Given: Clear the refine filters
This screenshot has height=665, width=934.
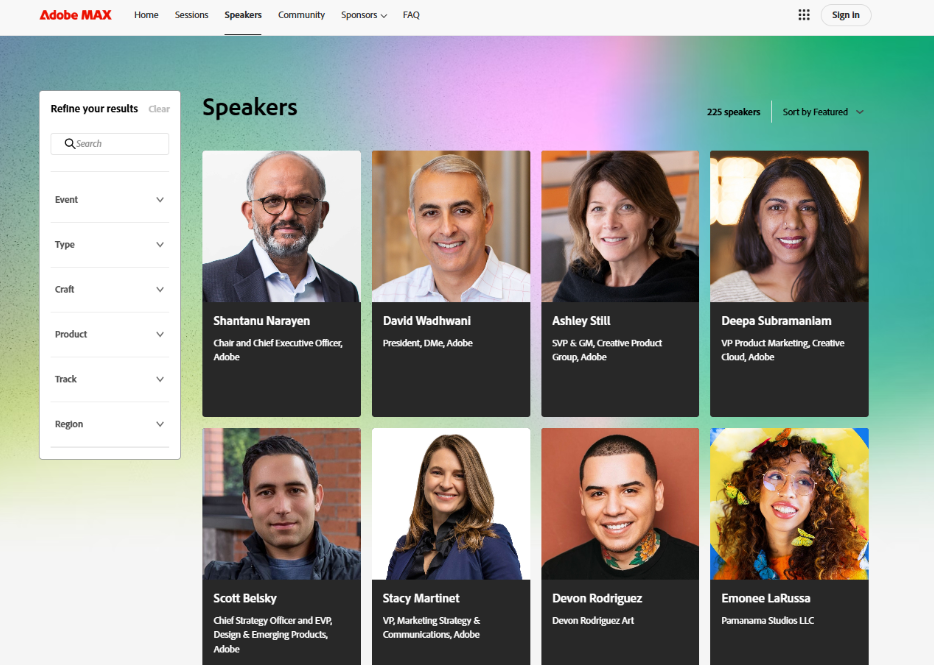Looking at the screenshot, I should (159, 109).
